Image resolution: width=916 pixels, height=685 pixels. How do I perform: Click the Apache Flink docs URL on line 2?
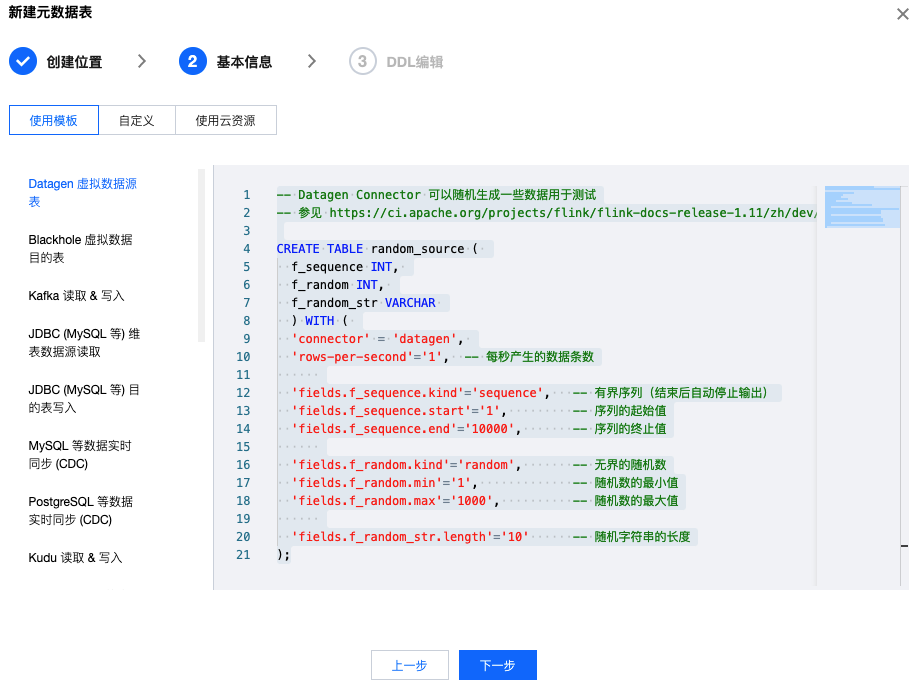(x=572, y=213)
